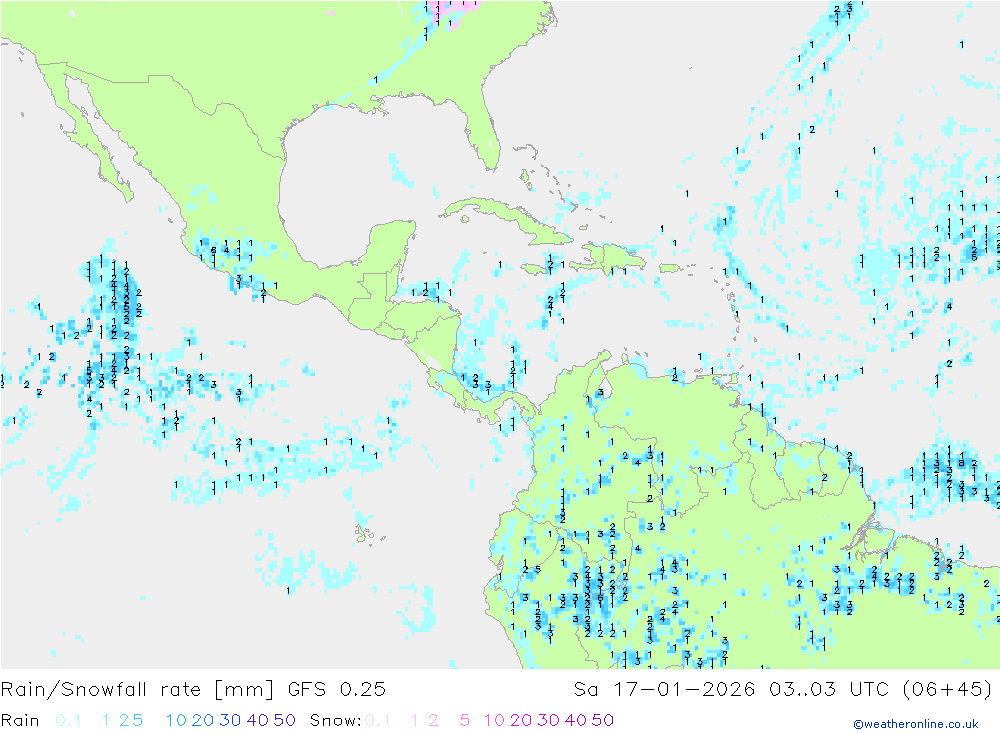Viewport: 1000px width, 733px height.
Task: Click the 'Rain/Snowfall rate [mm] GFS 0.25' title
Action: pyautogui.click(x=193, y=690)
